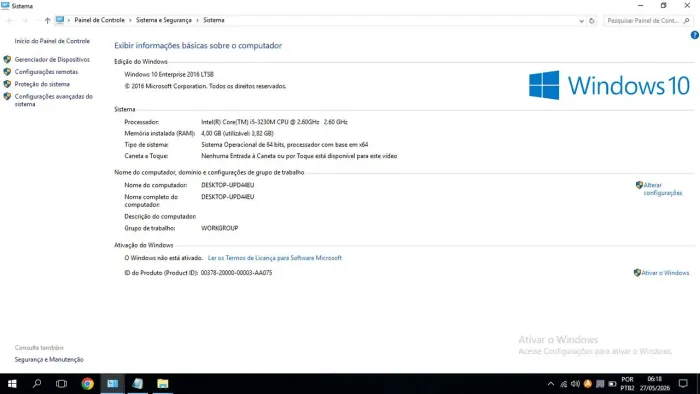The height and width of the screenshot is (394, 700).
Task: Click the computer icon in address bar
Action: tap(60, 20)
